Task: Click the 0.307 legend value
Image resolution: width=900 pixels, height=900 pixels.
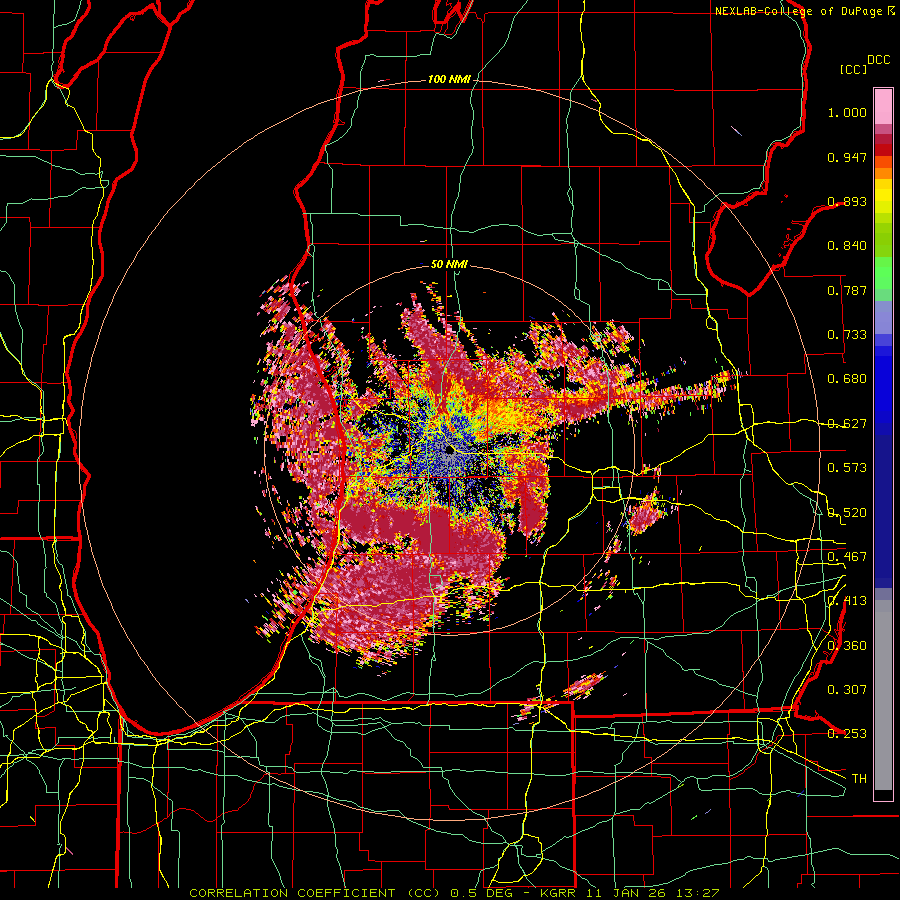Action: pyautogui.click(x=847, y=690)
